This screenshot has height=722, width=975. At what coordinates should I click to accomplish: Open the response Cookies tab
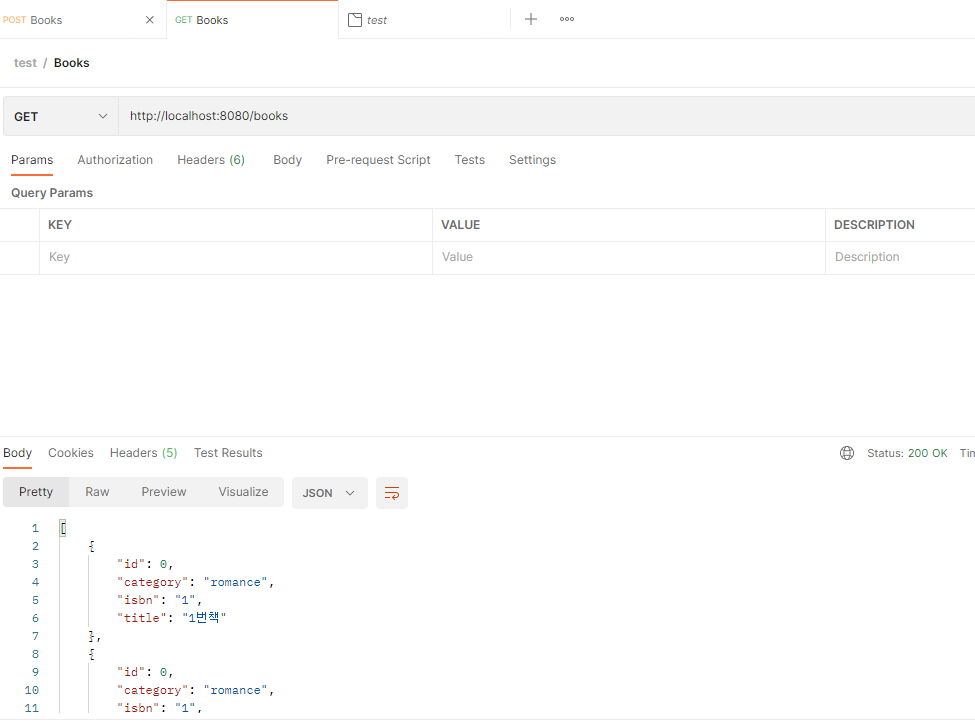tap(71, 453)
